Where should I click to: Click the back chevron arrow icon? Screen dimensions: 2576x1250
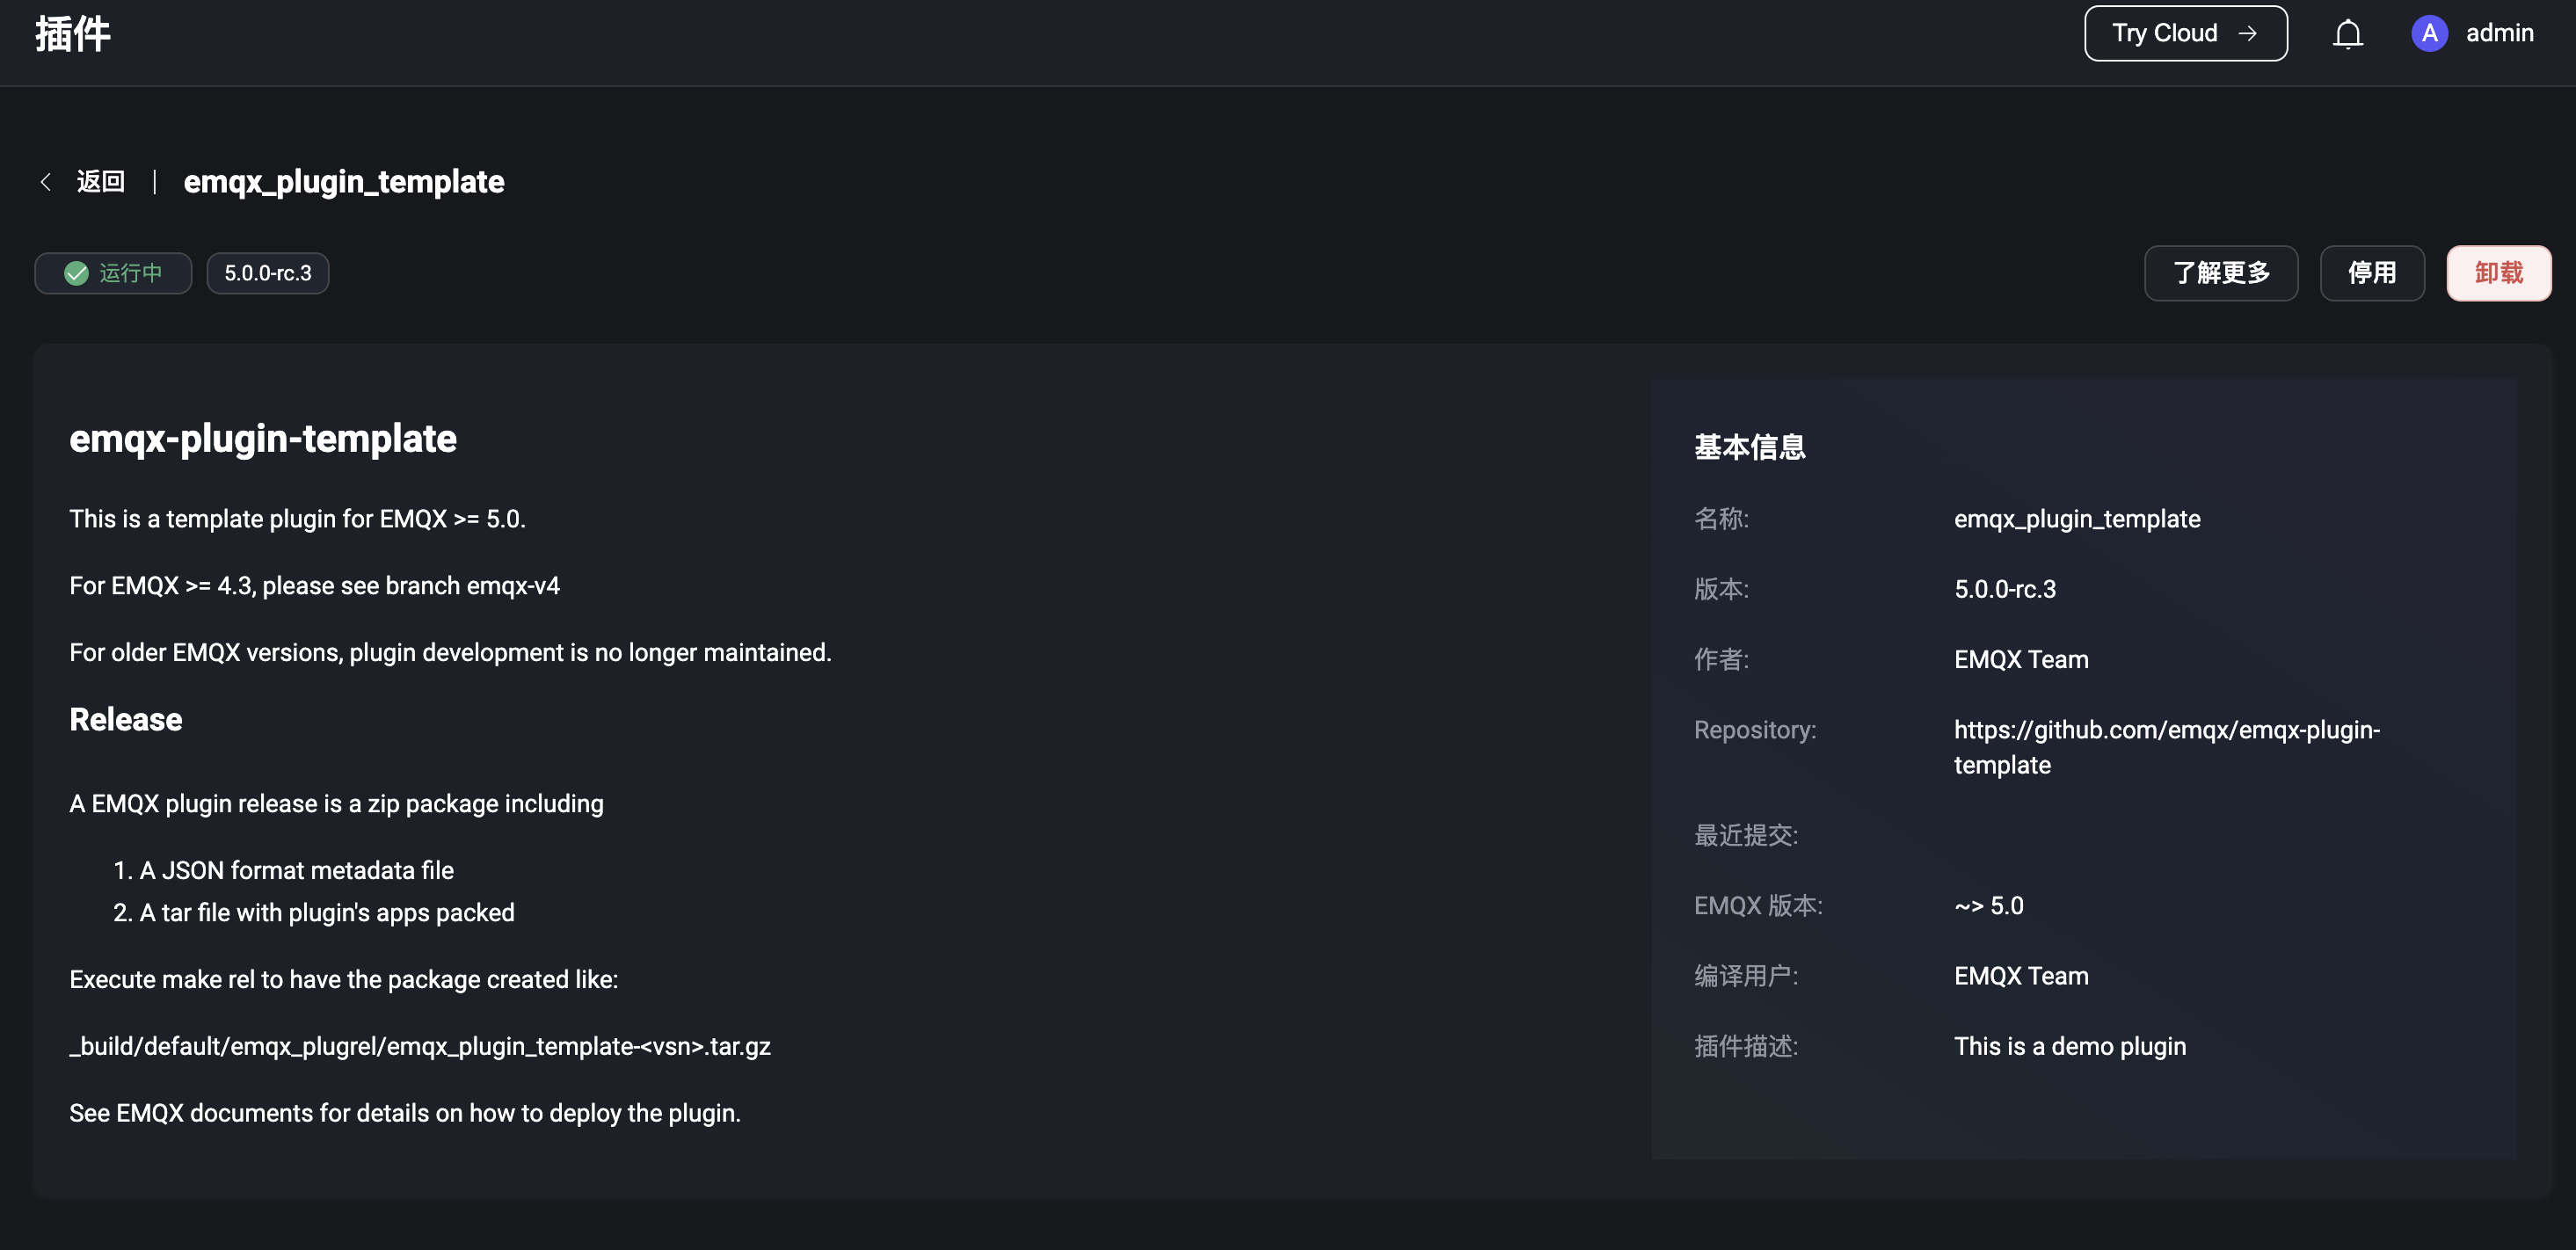tap(45, 181)
